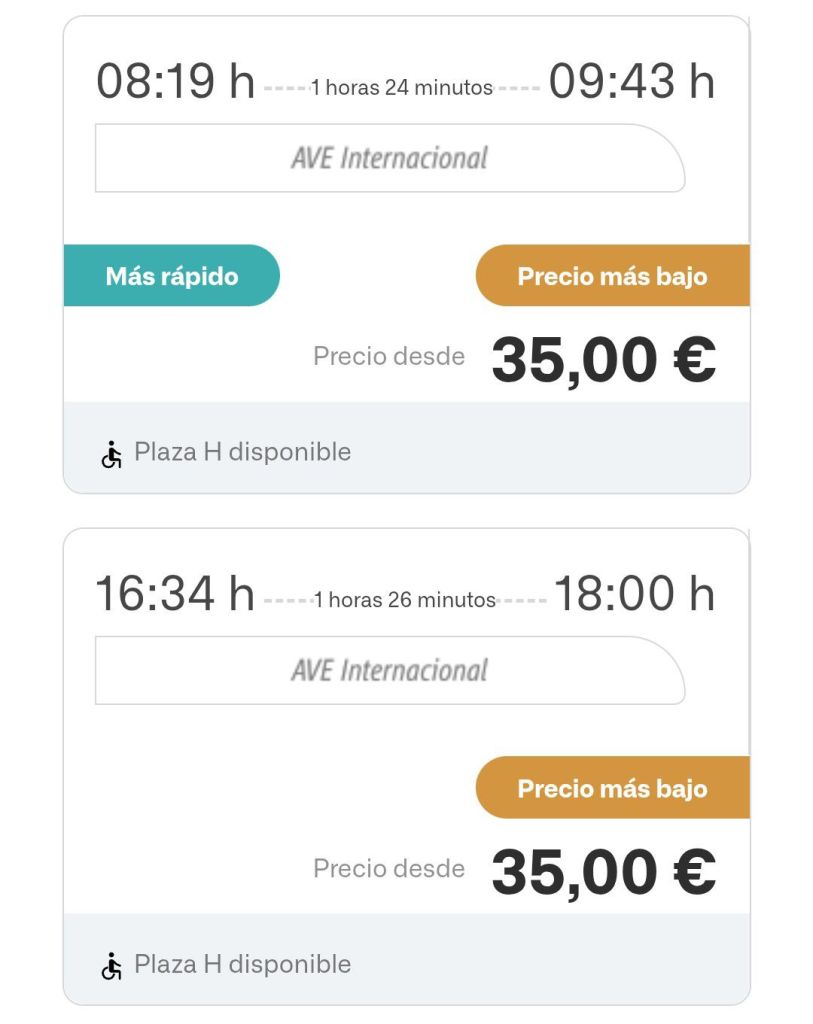Viewport: 813px width, 1024px height.
Task: Click 'Precio desde' label on the 16:34 train
Action: [x=389, y=869]
